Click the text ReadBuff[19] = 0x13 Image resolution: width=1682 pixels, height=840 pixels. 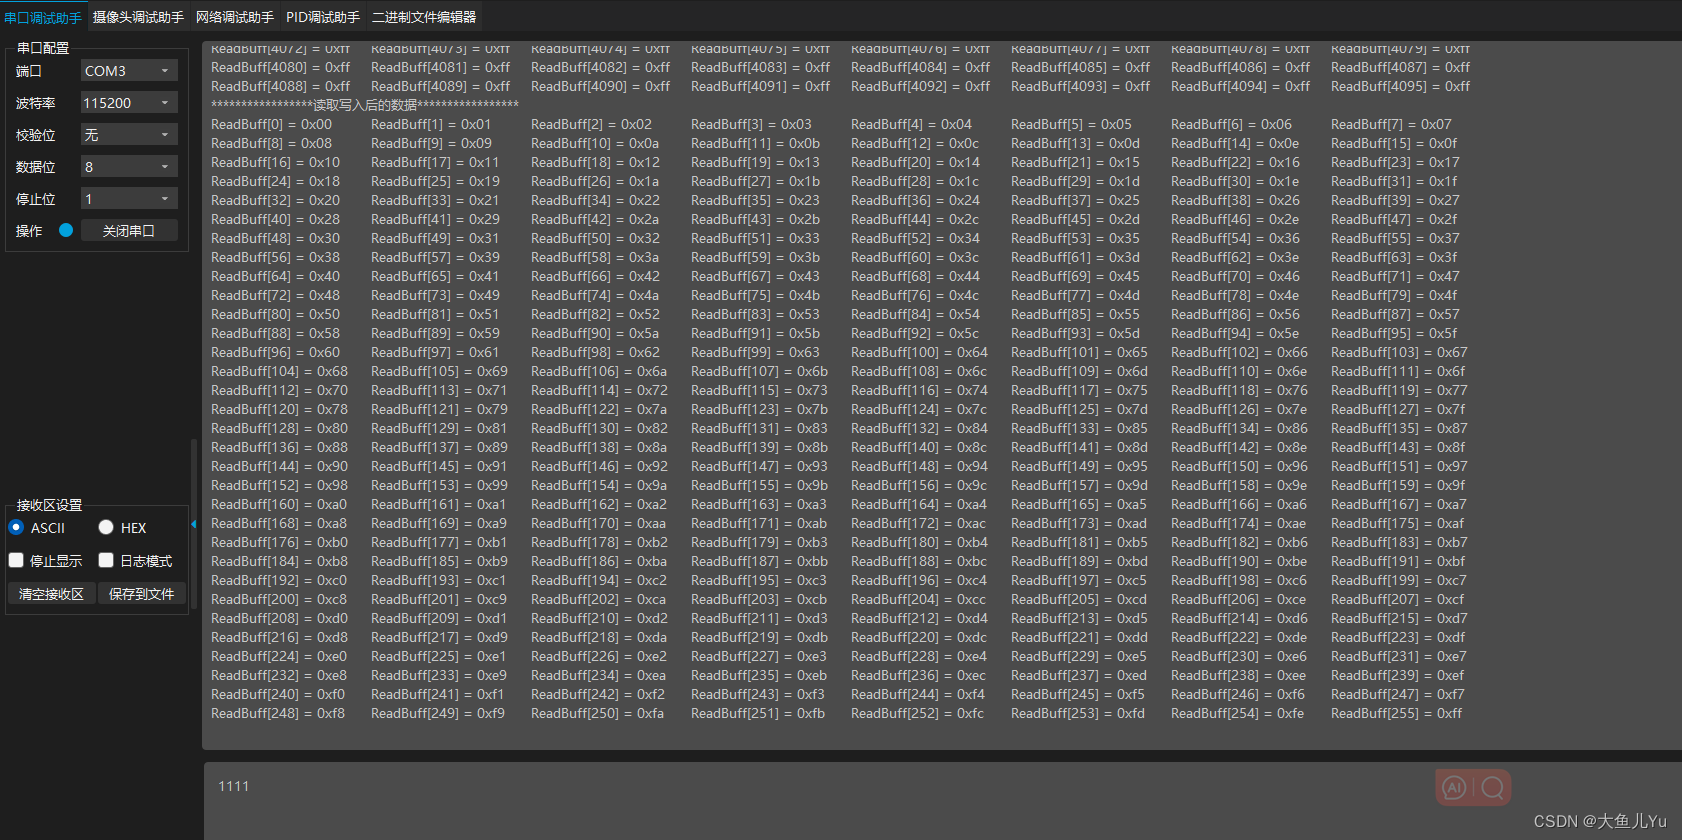tap(755, 162)
